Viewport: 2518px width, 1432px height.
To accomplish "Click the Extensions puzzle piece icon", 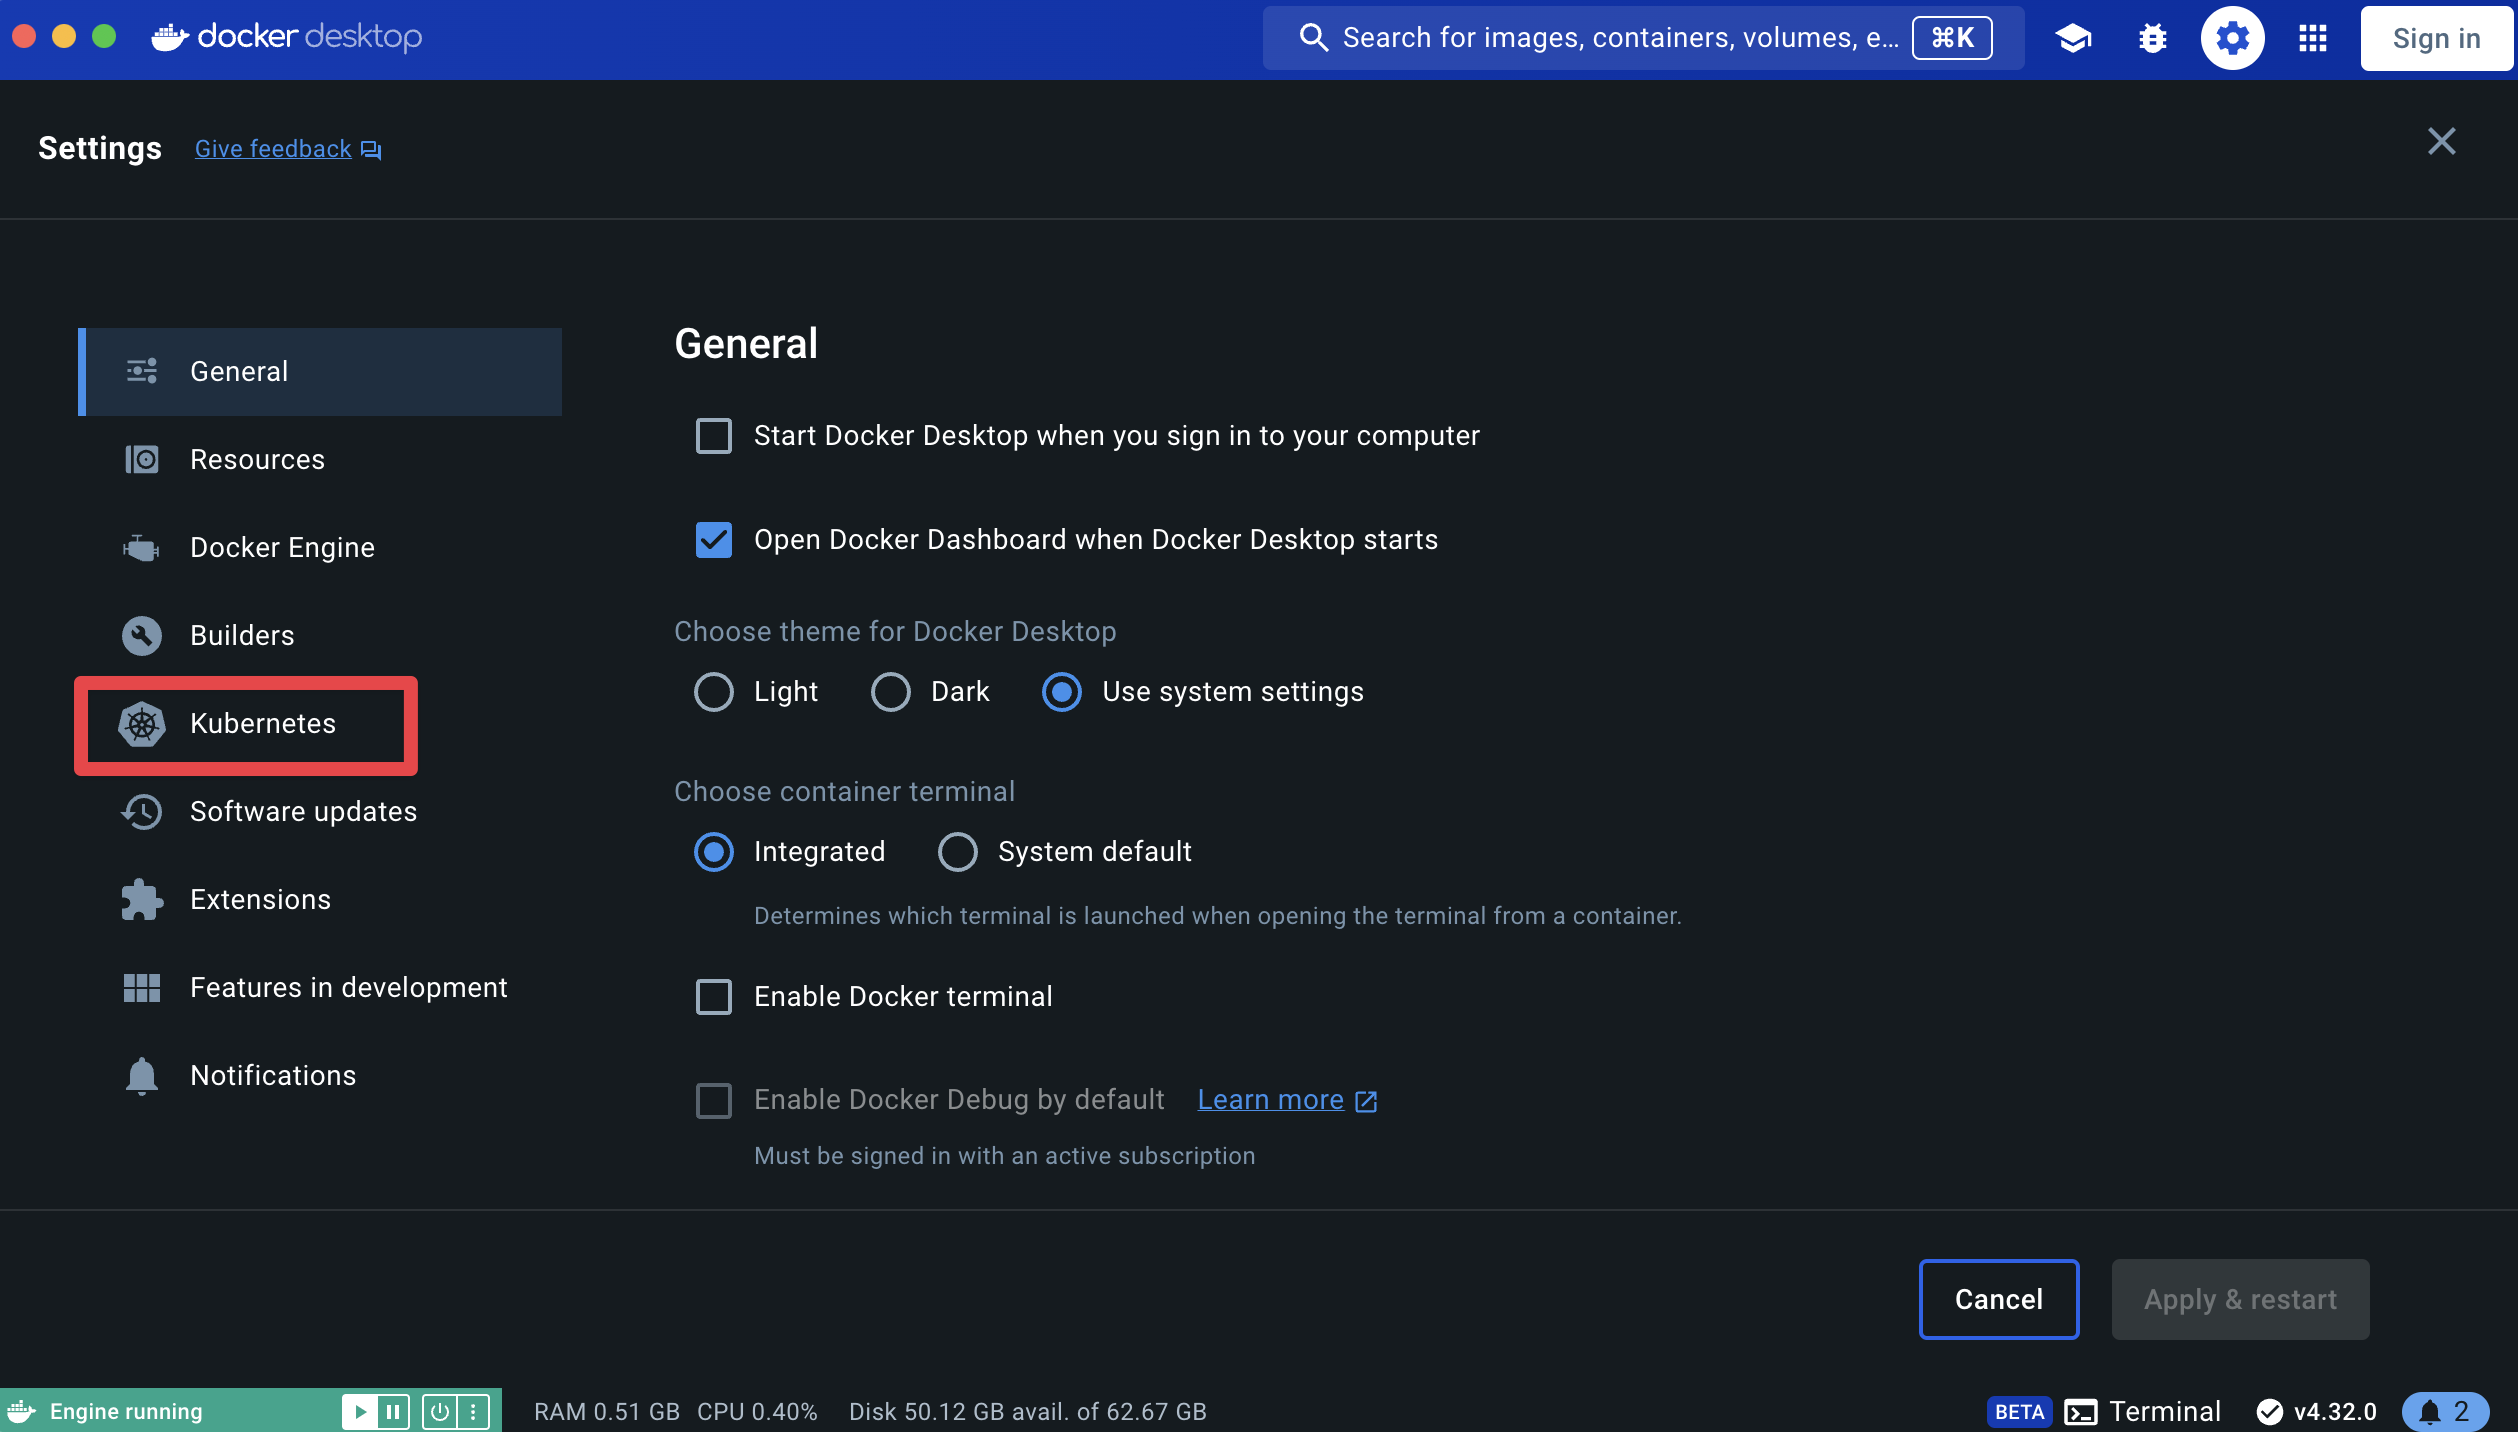I will (141, 899).
